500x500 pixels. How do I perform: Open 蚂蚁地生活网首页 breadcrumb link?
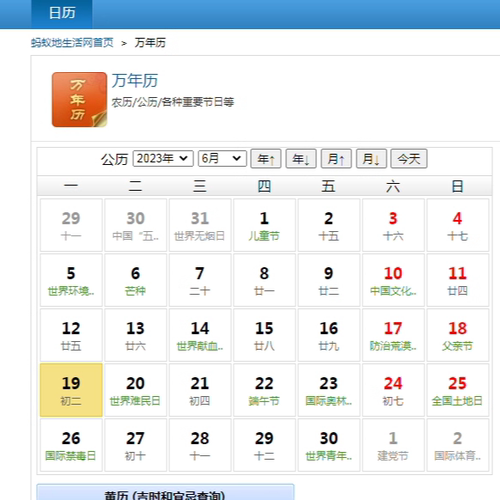[x=72, y=43]
